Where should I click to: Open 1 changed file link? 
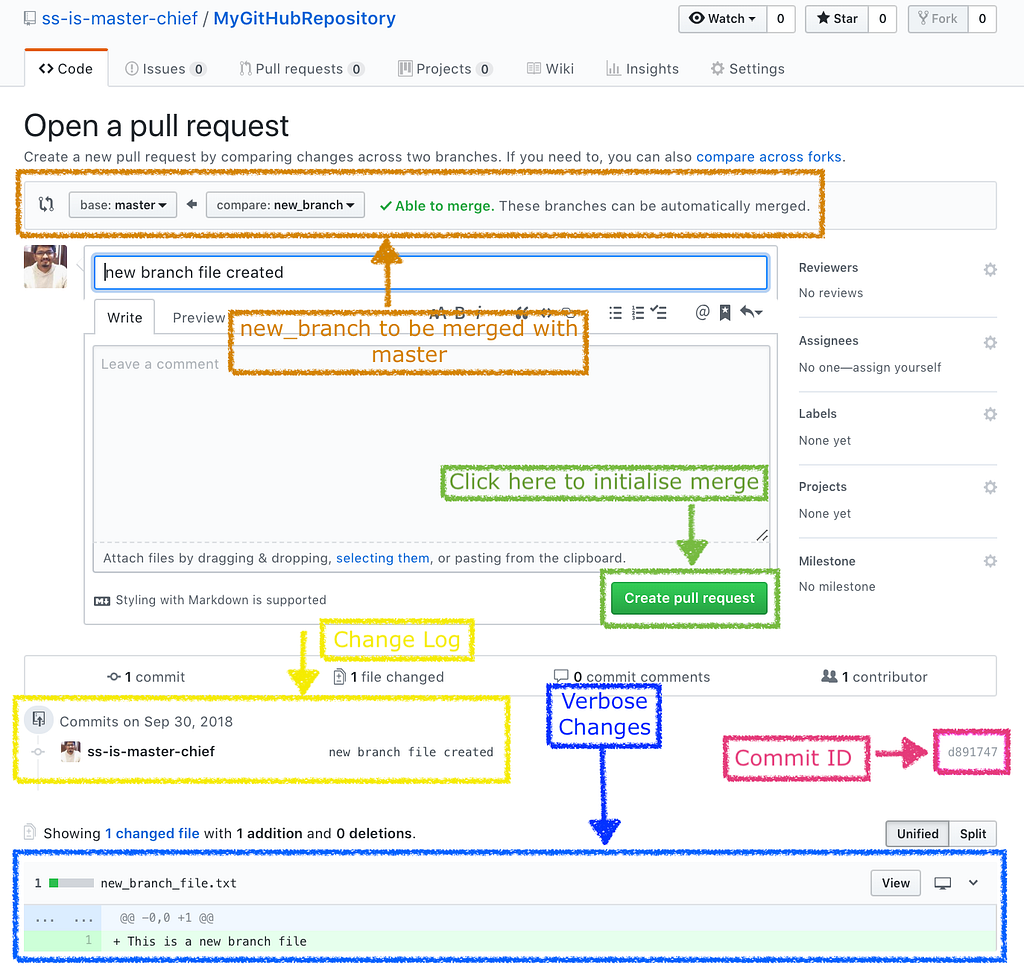pyautogui.click(x=152, y=833)
